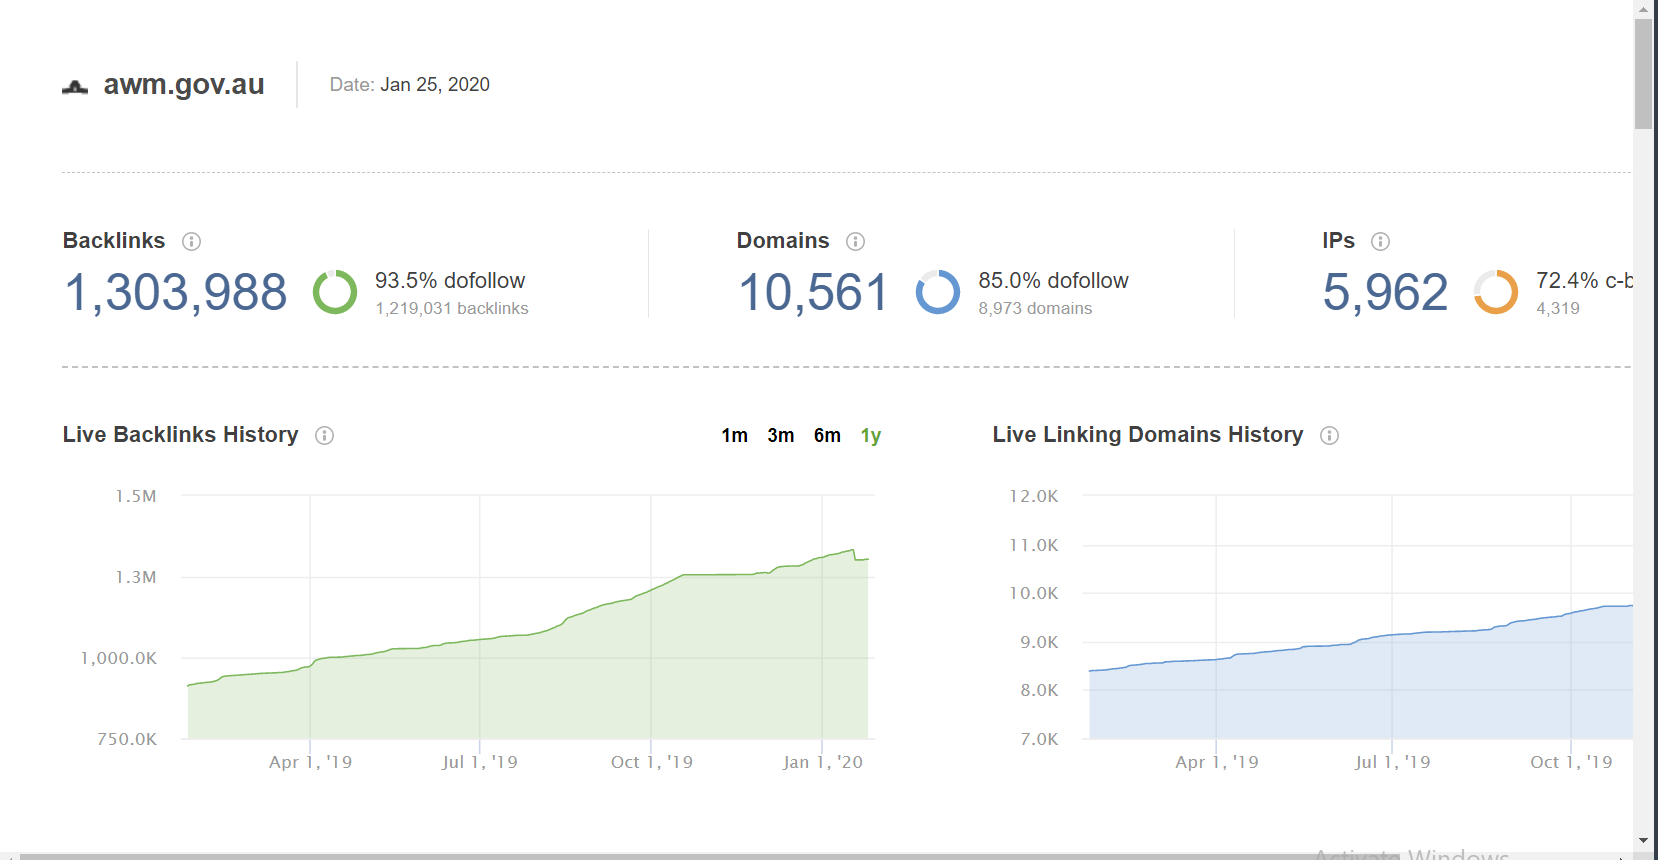
Task: Click the Apr 1, '19 label on backlinks chart
Action: (310, 762)
